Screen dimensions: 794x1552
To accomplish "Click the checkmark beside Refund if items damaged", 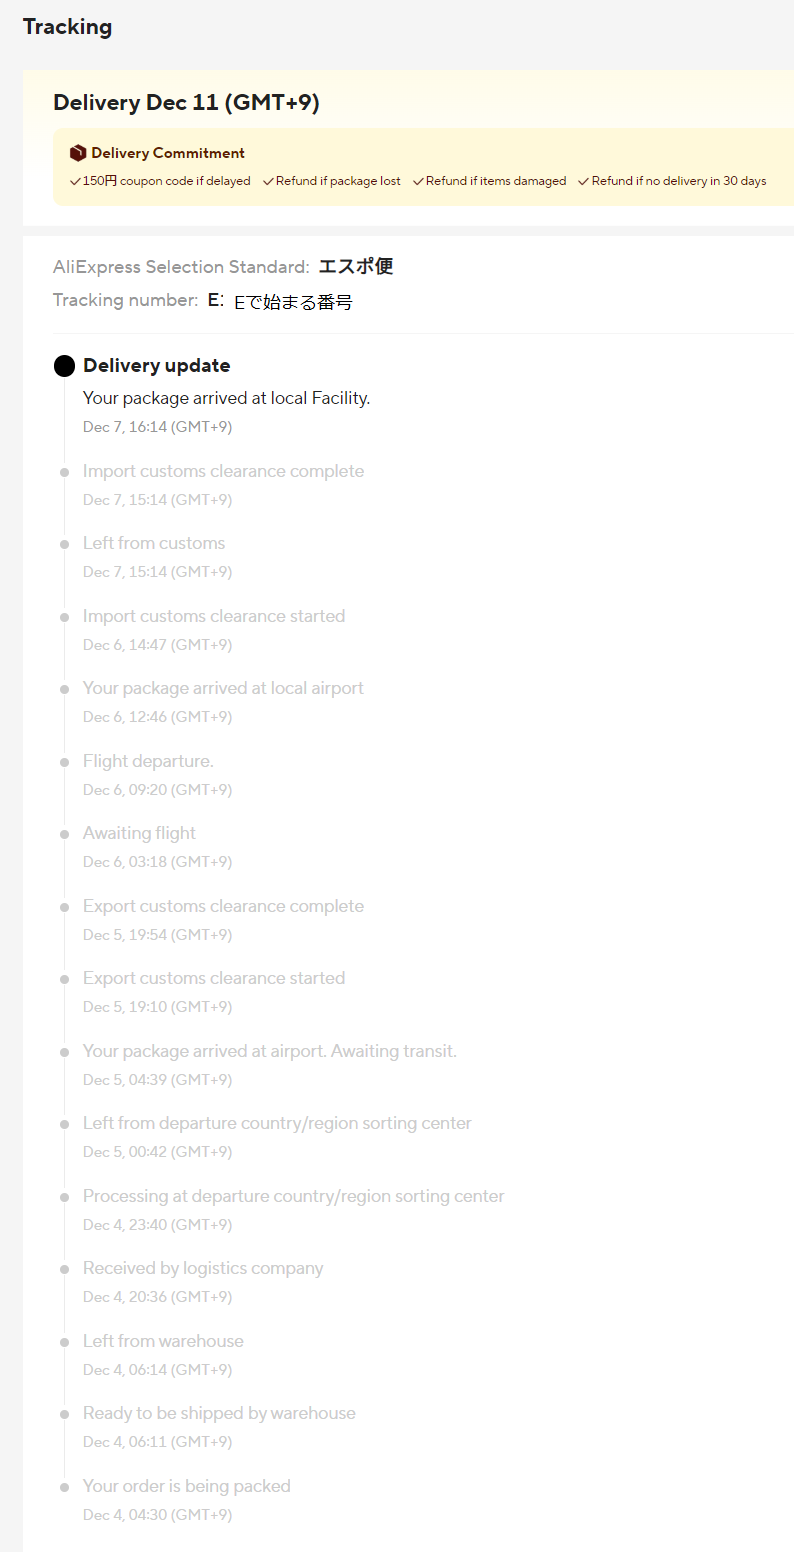I will click(x=419, y=181).
